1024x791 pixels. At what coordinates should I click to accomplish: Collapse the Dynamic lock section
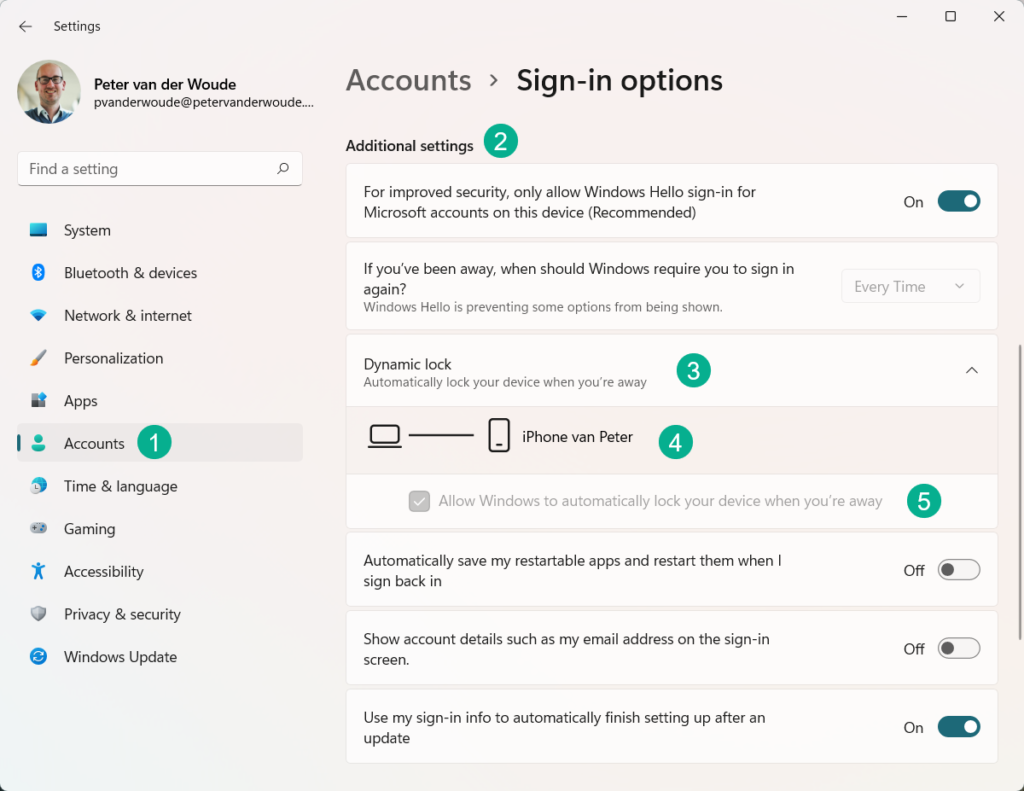(x=971, y=369)
